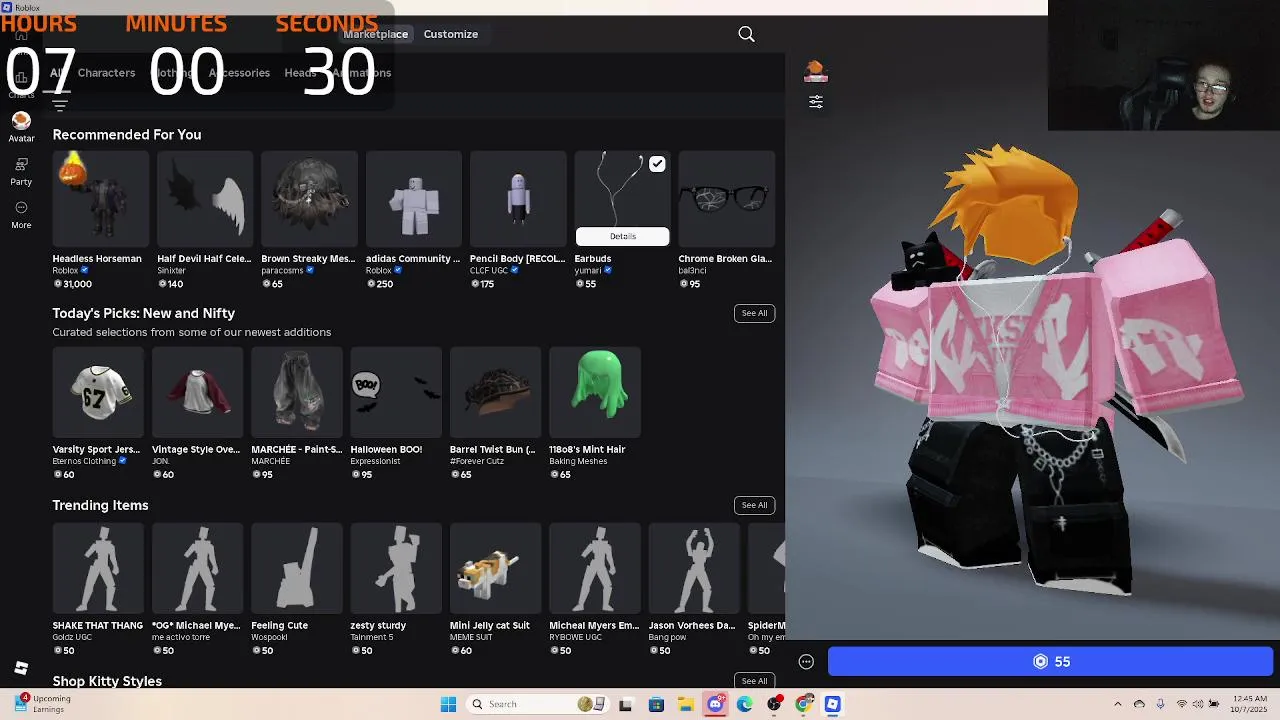Open the MARCHÉE Paint-S pants thumbnail
Viewport: 1280px width, 720px height.
click(297, 392)
